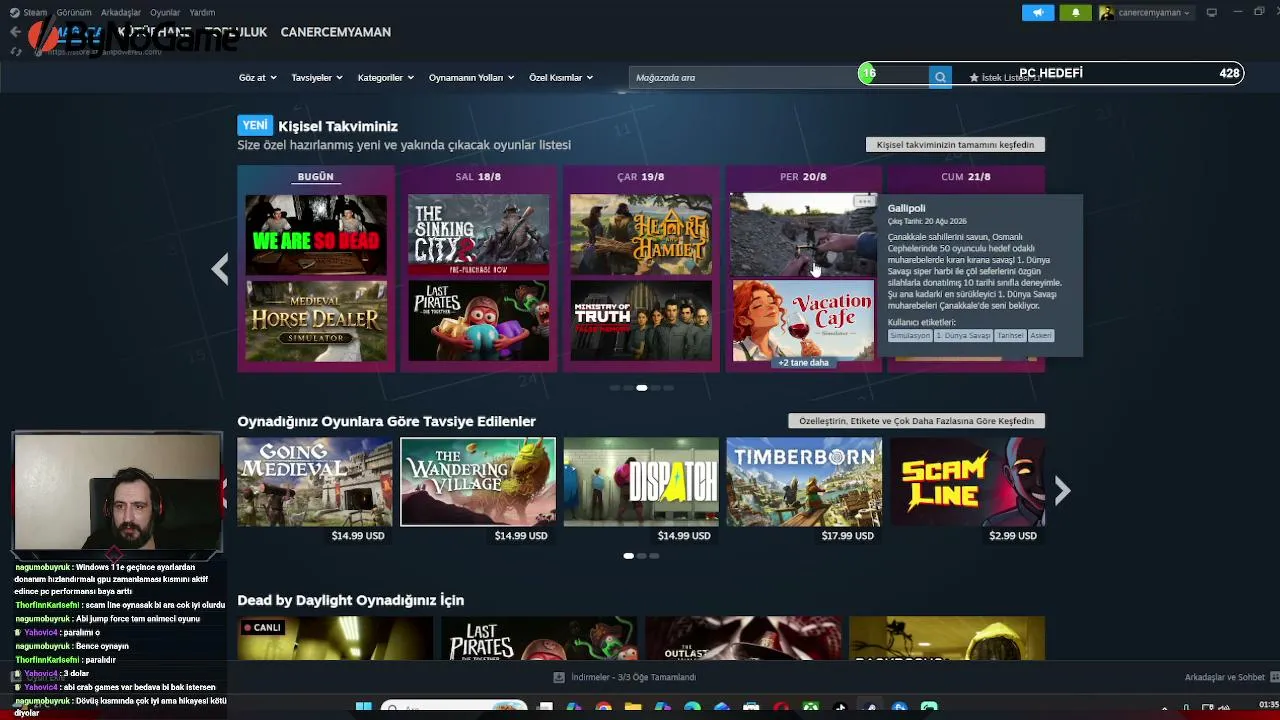Select the fourth page dot under the calendar
This screenshot has height=720, width=1280.
pos(656,388)
